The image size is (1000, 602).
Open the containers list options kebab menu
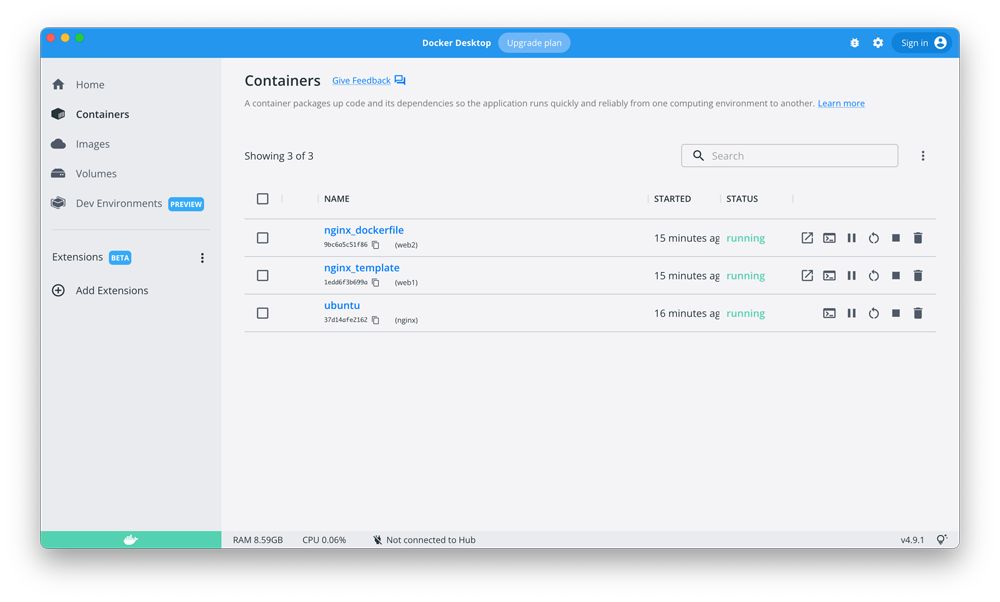point(922,156)
